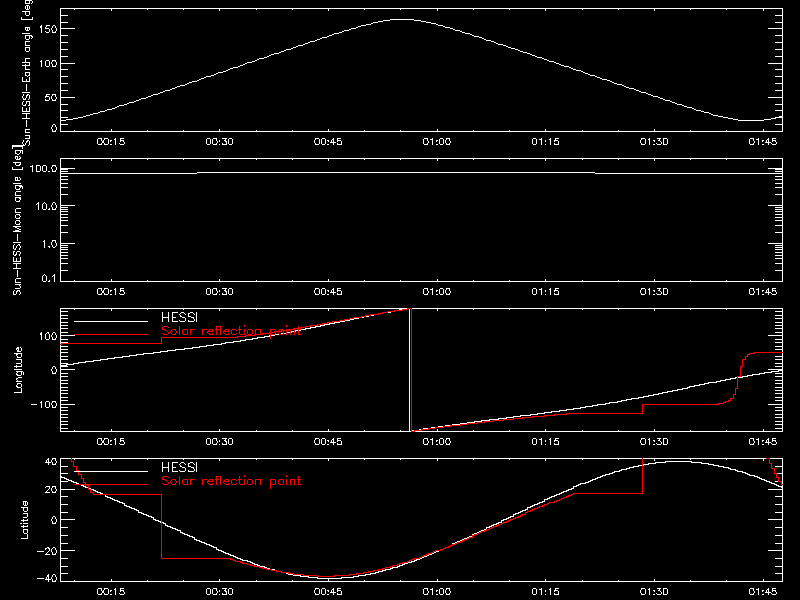
Task: Click red legend line sample in Longitude plot
Action: tap(111, 335)
